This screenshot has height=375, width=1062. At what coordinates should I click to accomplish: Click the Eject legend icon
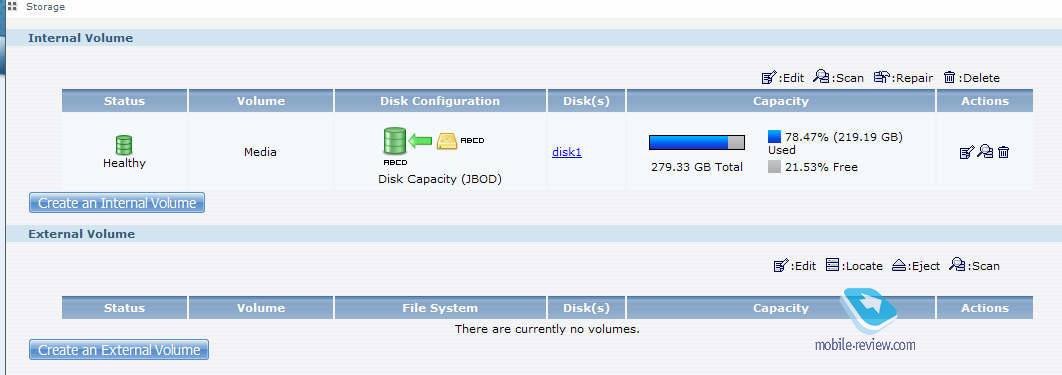899,265
